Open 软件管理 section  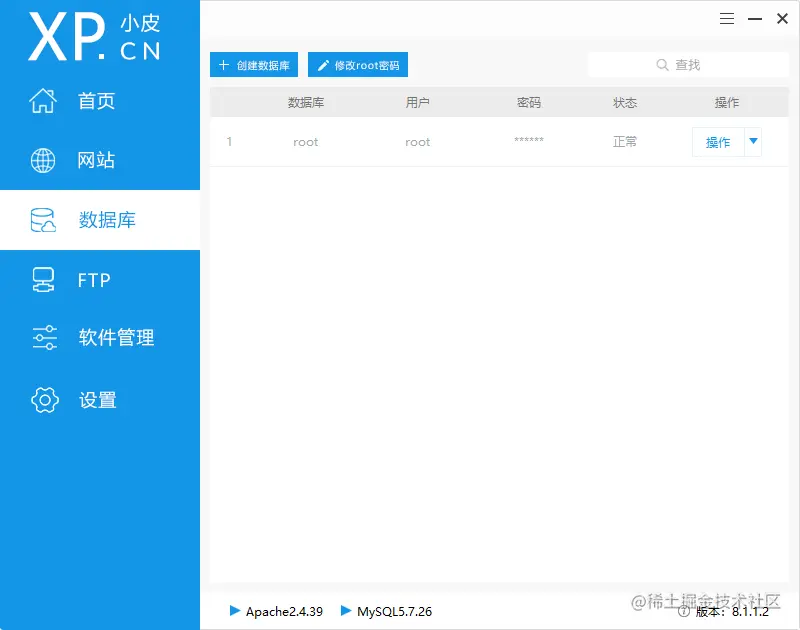[100, 337]
